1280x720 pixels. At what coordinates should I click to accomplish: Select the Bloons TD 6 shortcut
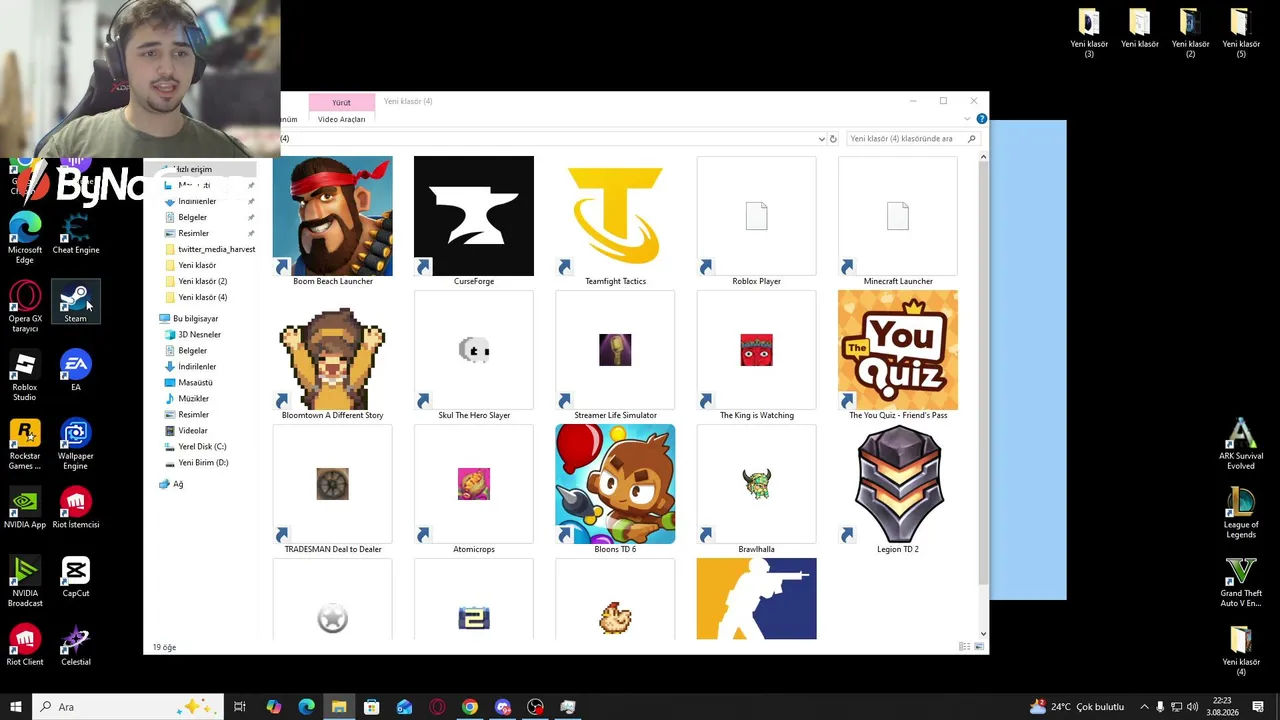[615, 490]
